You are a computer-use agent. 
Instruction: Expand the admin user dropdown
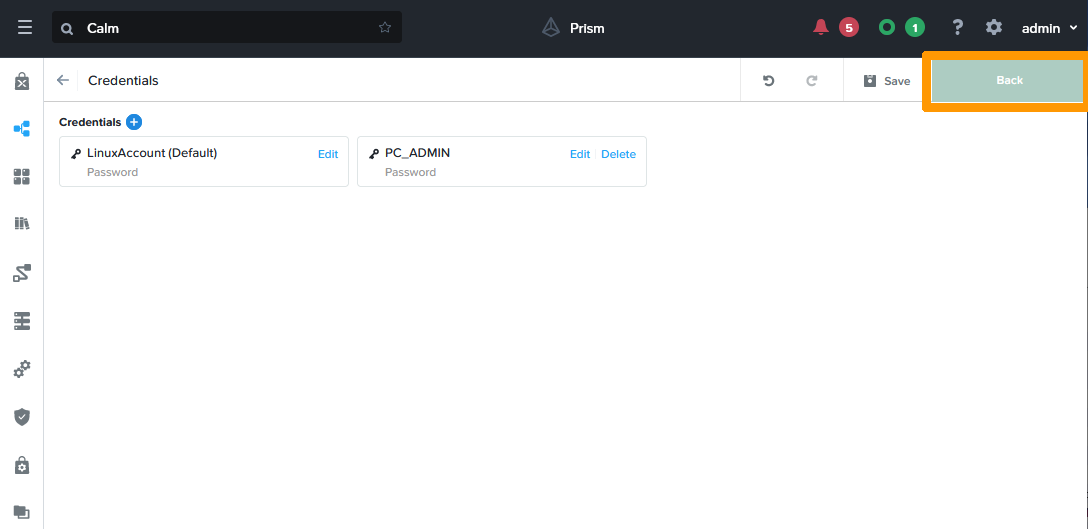(1049, 28)
